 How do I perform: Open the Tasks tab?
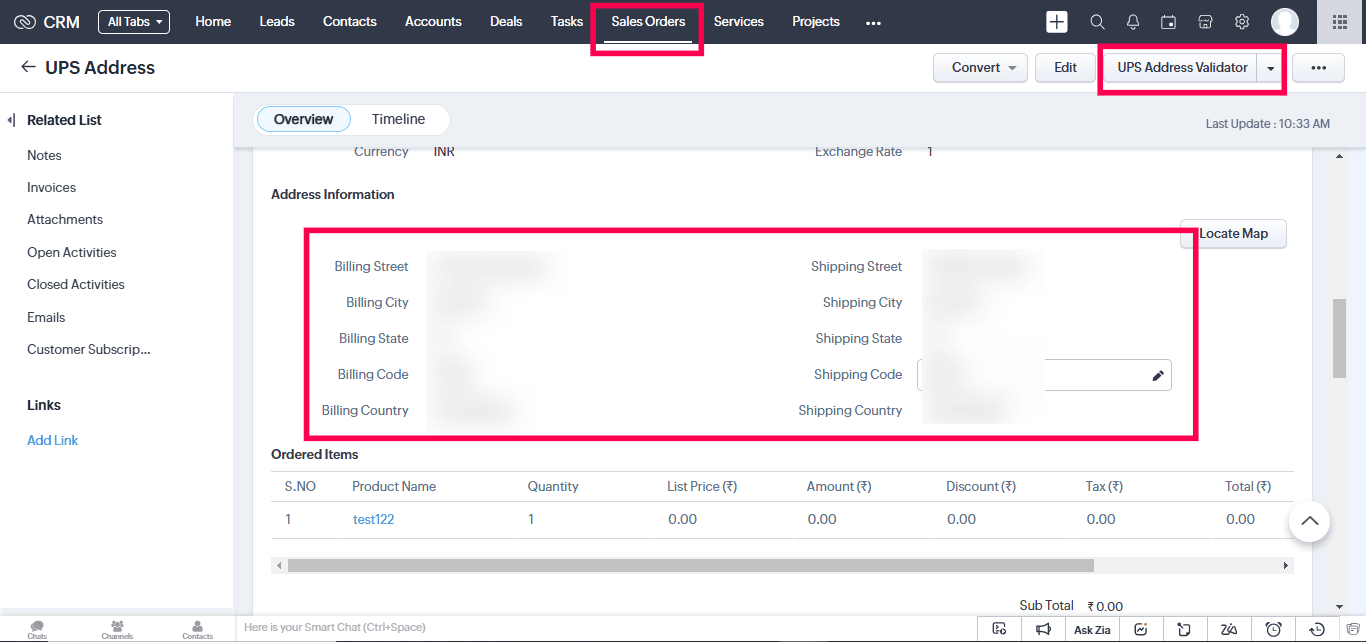(x=567, y=22)
